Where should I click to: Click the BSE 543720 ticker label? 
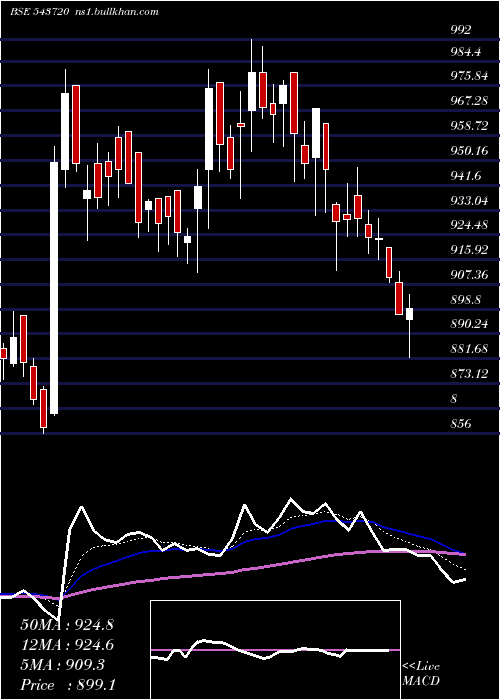click(x=39, y=11)
